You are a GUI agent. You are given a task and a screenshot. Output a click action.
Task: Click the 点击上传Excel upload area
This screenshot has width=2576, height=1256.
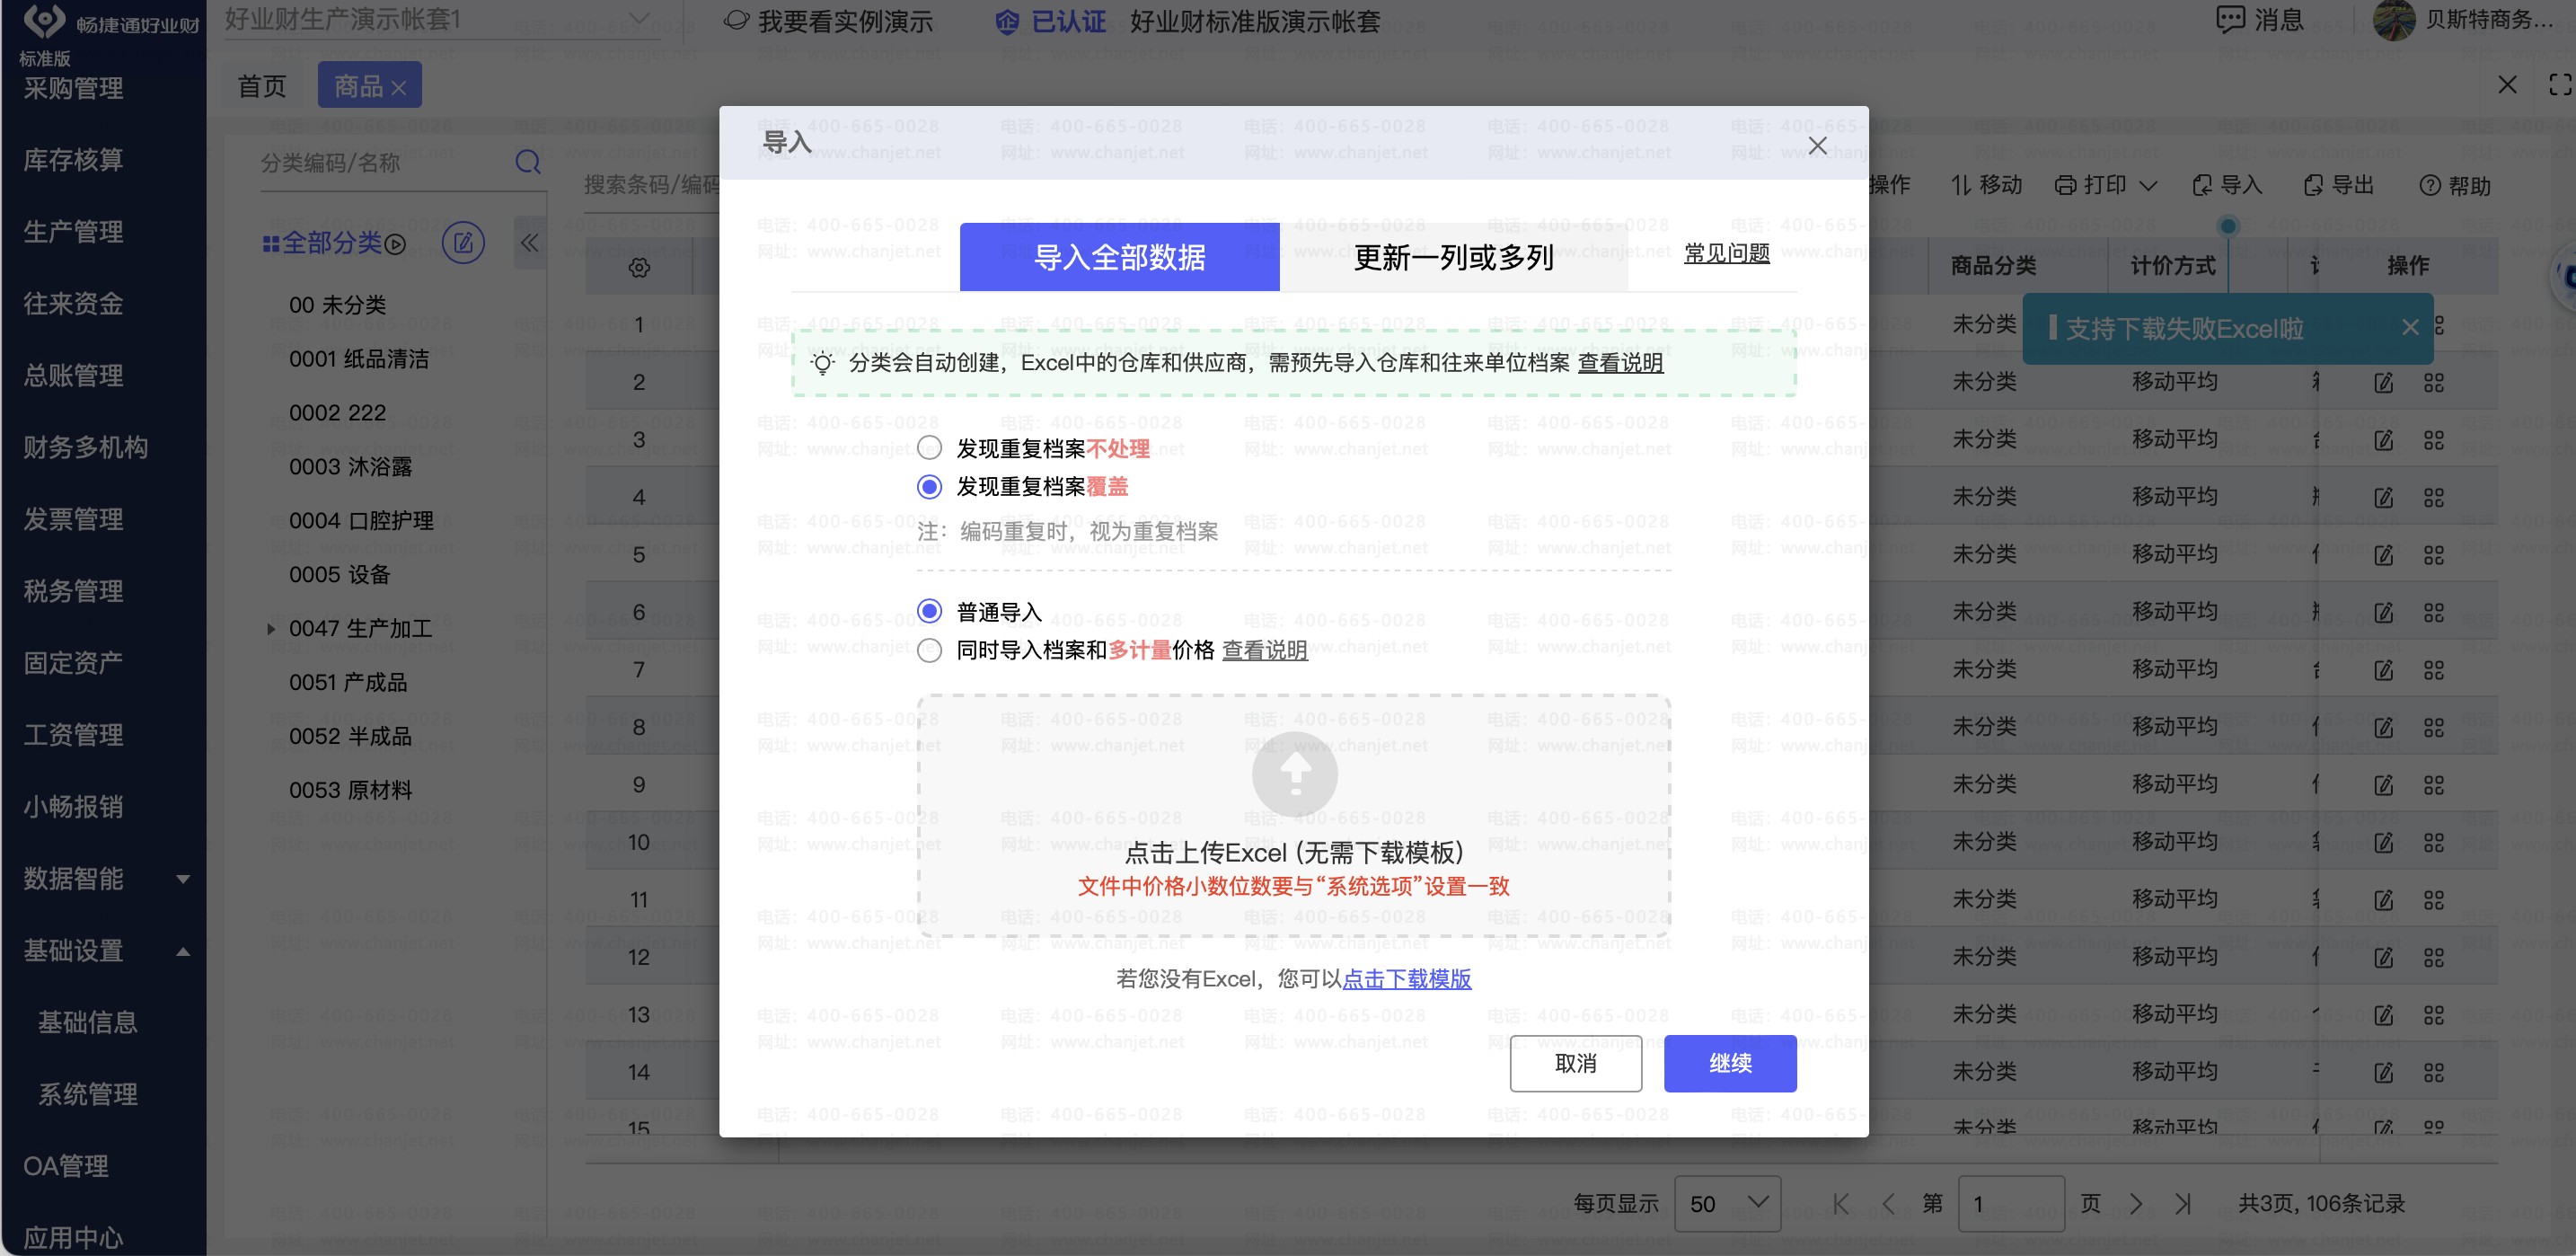coord(1294,816)
